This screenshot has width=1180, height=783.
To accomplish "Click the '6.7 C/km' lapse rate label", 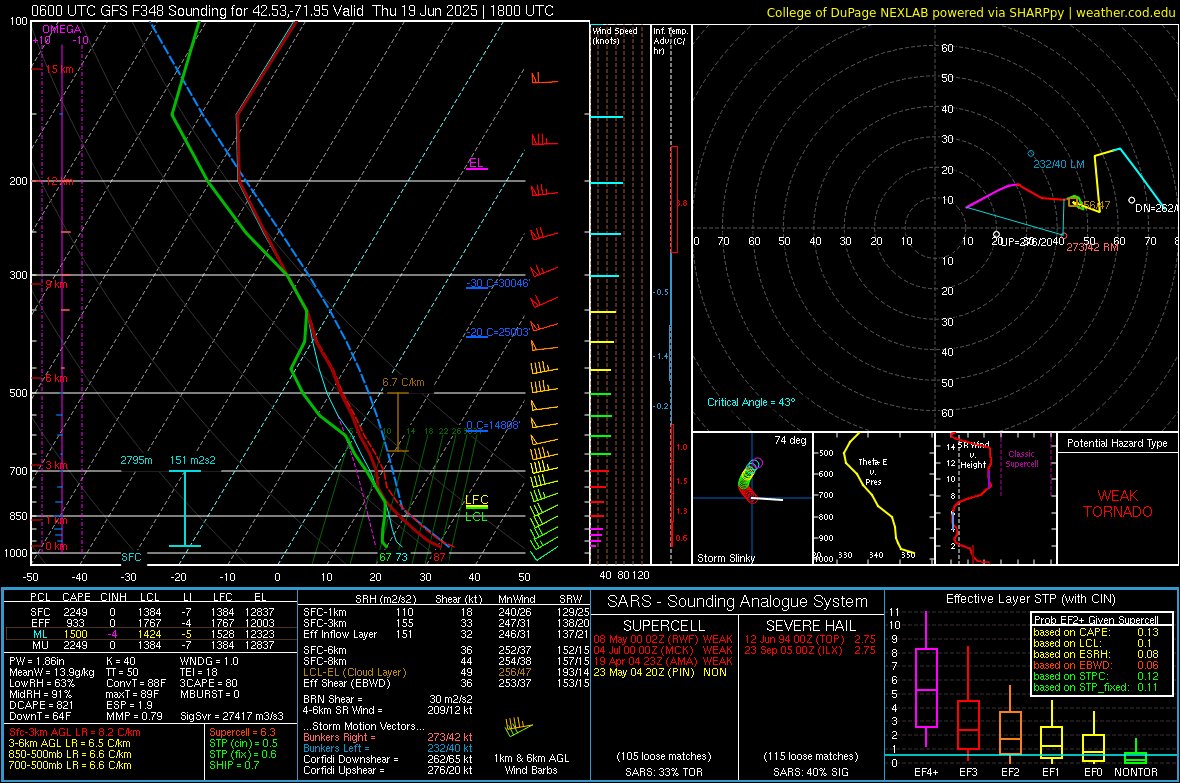I will (403, 382).
